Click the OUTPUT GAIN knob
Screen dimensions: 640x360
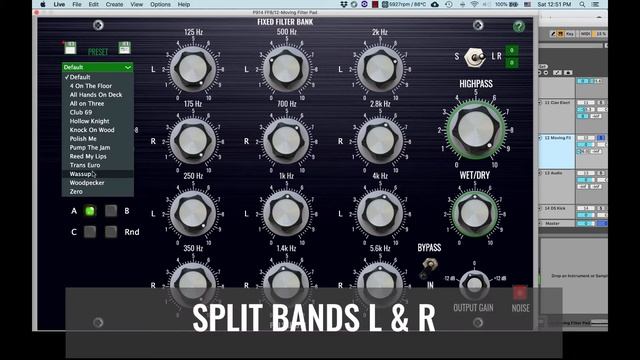[474, 284]
